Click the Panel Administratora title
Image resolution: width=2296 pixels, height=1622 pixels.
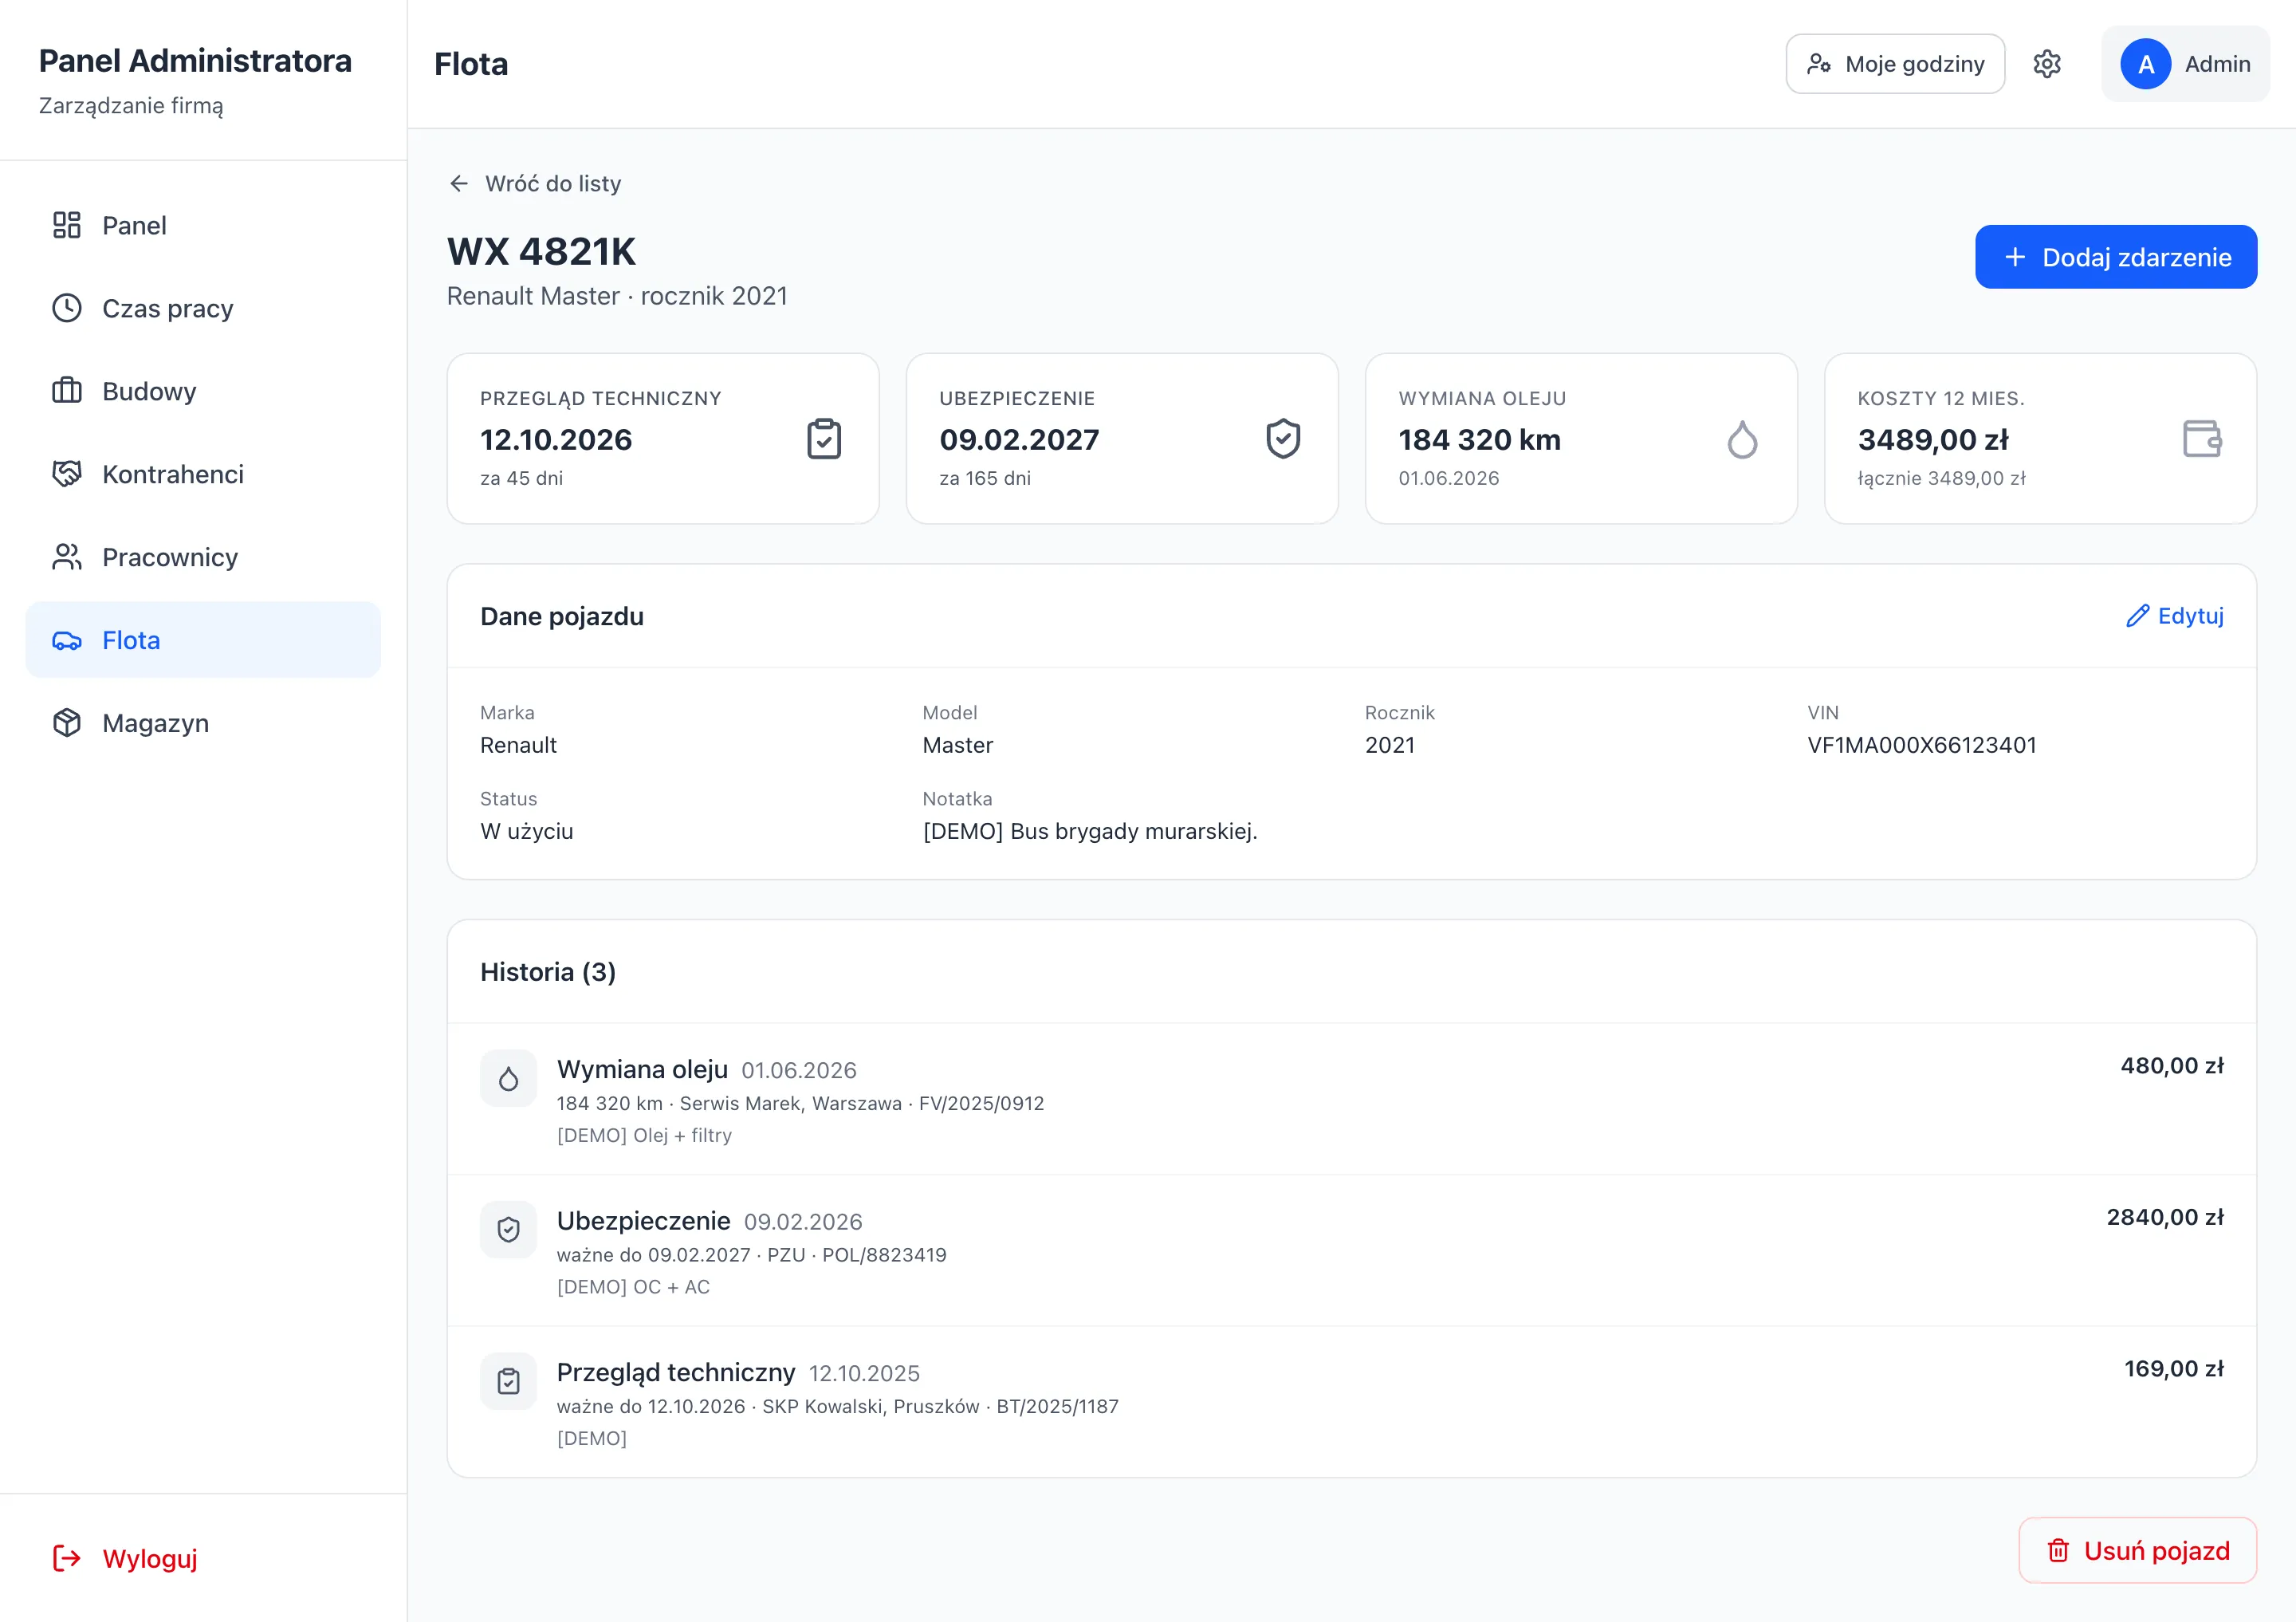(x=195, y=61)
